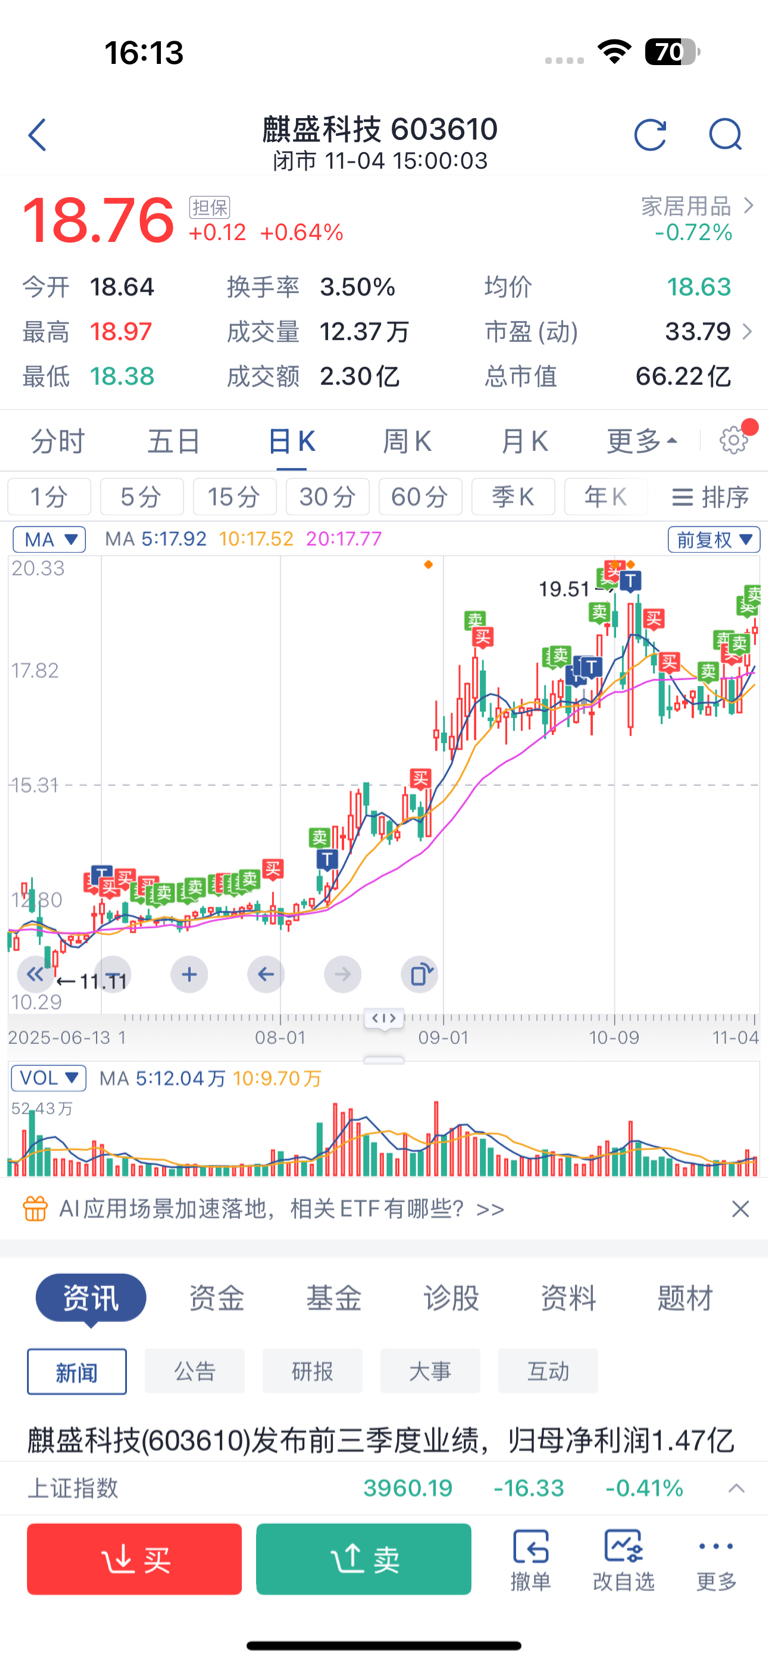
Task: Zoom in chart with plus button
Action: tap(189, 974)
